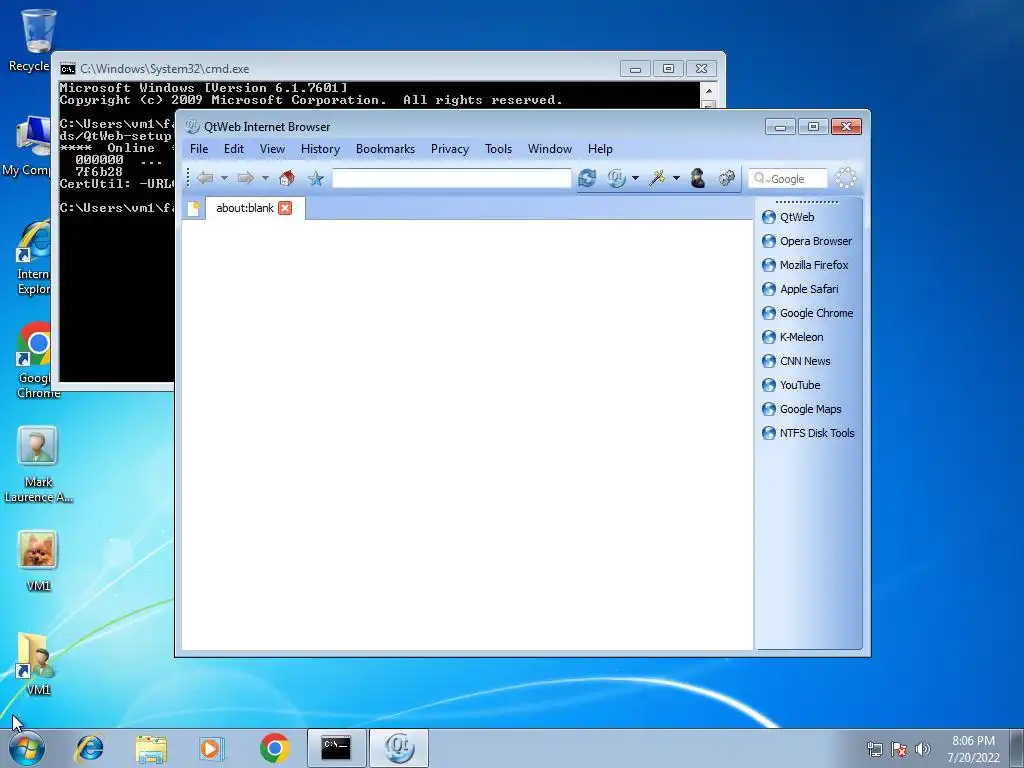This screenshot has width=1024, height=768.
Task: Click cmd window scrollbar up arrow
Action: (x=709, y=90)
